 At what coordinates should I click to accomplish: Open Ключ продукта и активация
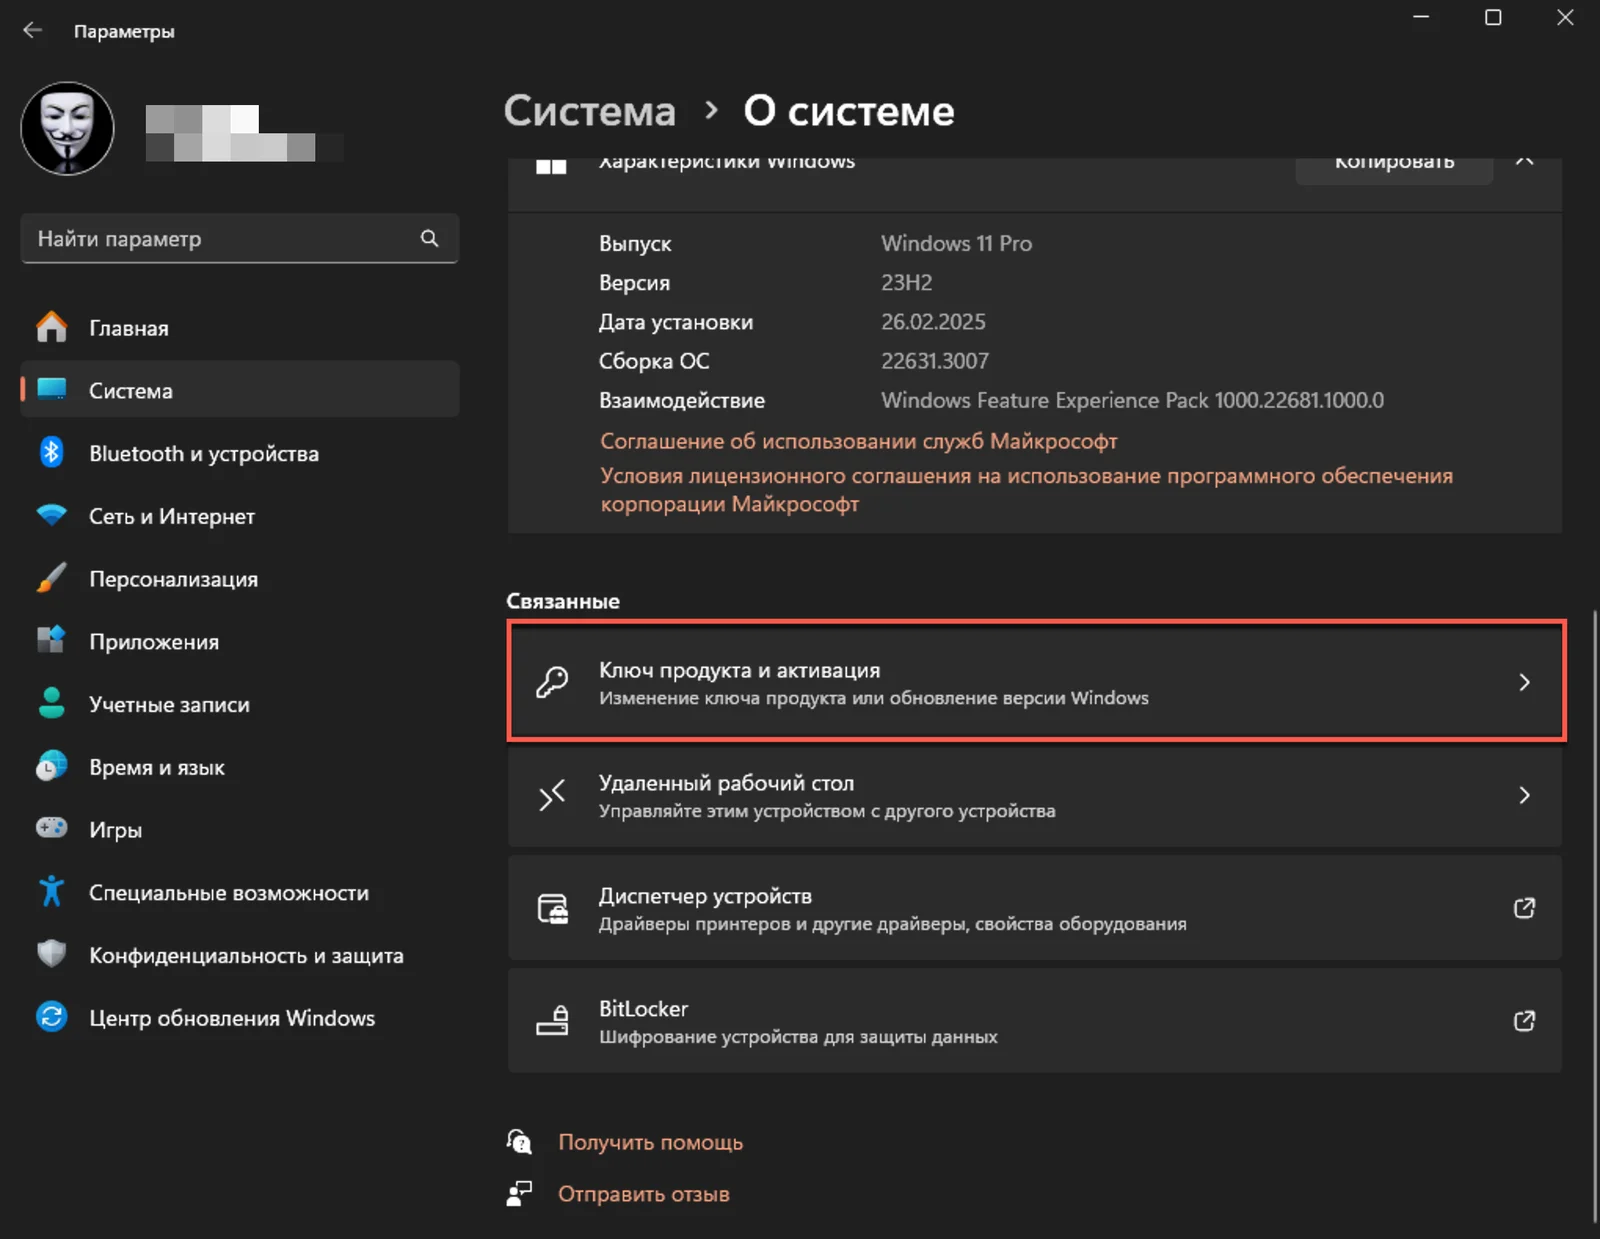[1036, 682]
